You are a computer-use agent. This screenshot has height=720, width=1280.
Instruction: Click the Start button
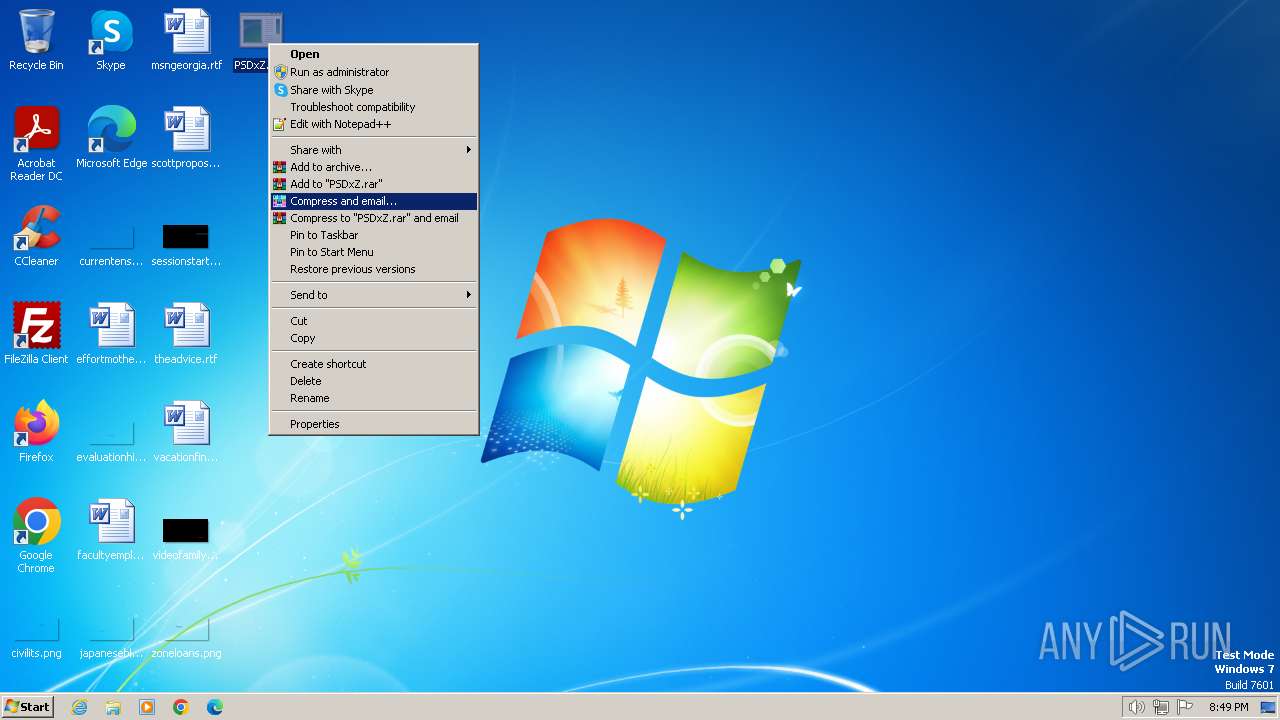point(27,707)
